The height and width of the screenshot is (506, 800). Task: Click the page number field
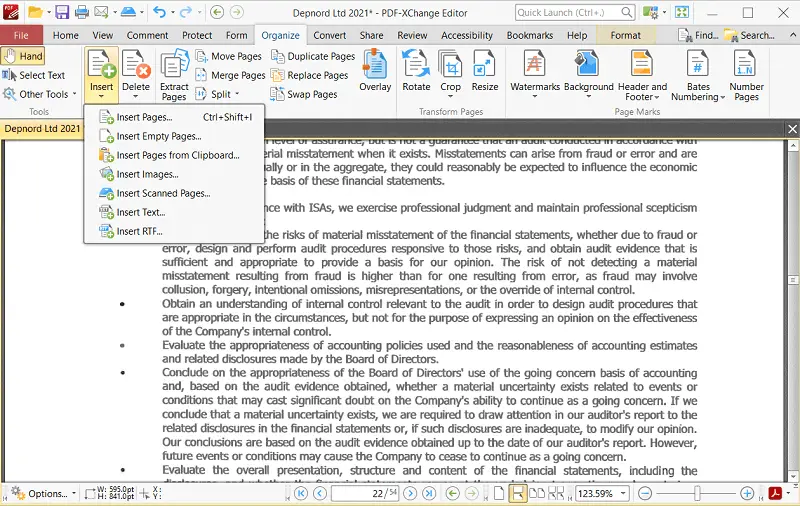click(x=365, y=493)
